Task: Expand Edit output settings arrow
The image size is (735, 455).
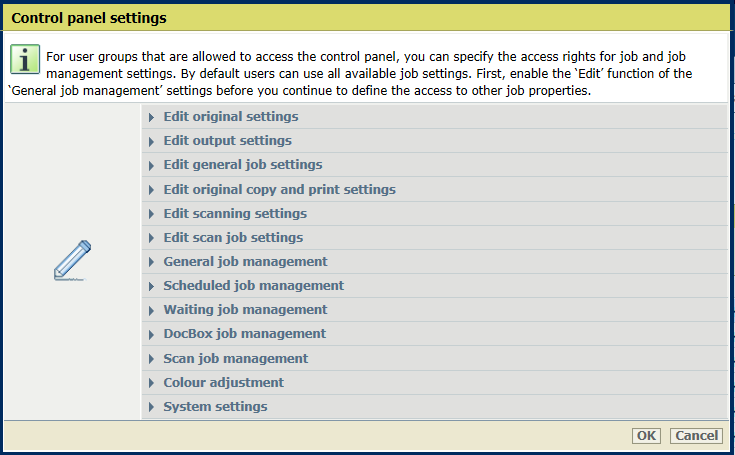Action: (151, 141)
